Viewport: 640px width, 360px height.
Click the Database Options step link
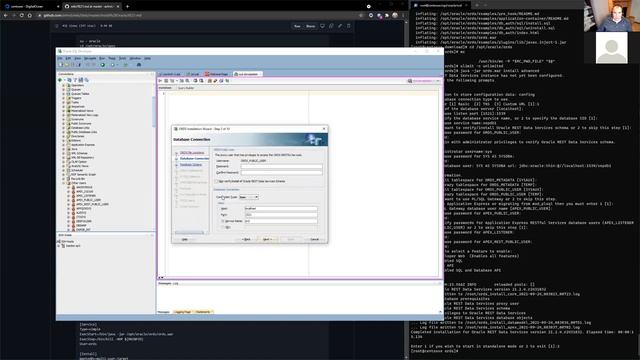tap(191, 164)
